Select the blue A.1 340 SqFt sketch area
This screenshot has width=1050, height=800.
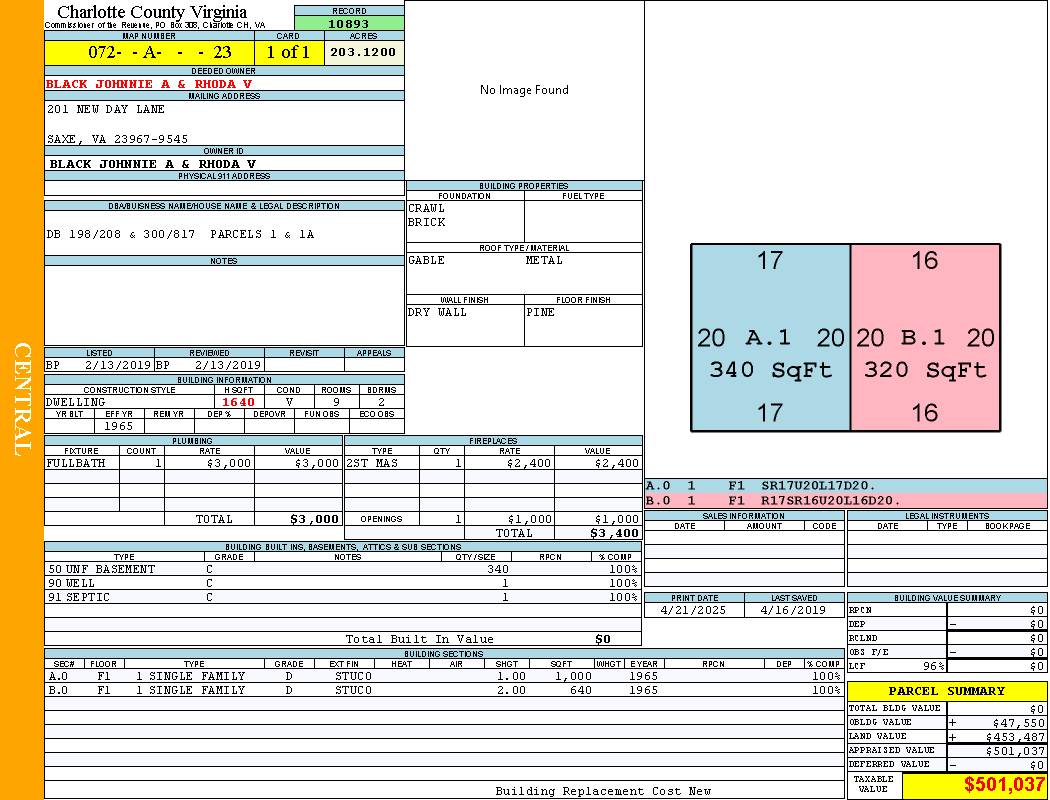coord(770,338)
